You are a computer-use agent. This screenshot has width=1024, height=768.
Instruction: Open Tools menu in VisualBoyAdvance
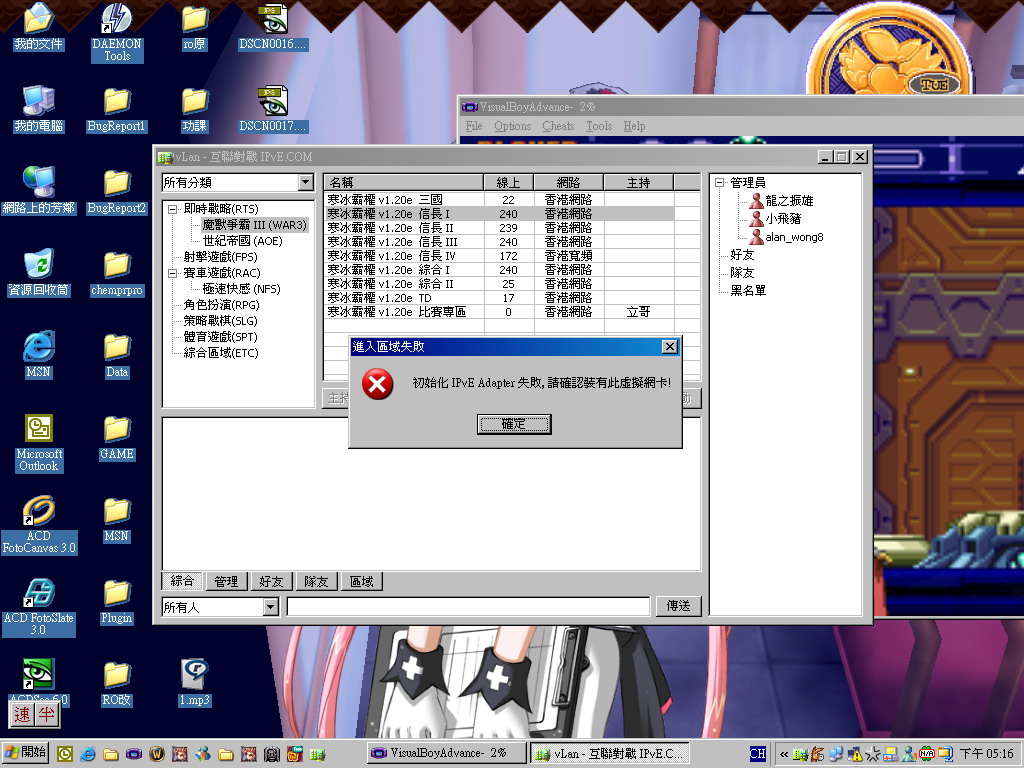coord(599,126)
